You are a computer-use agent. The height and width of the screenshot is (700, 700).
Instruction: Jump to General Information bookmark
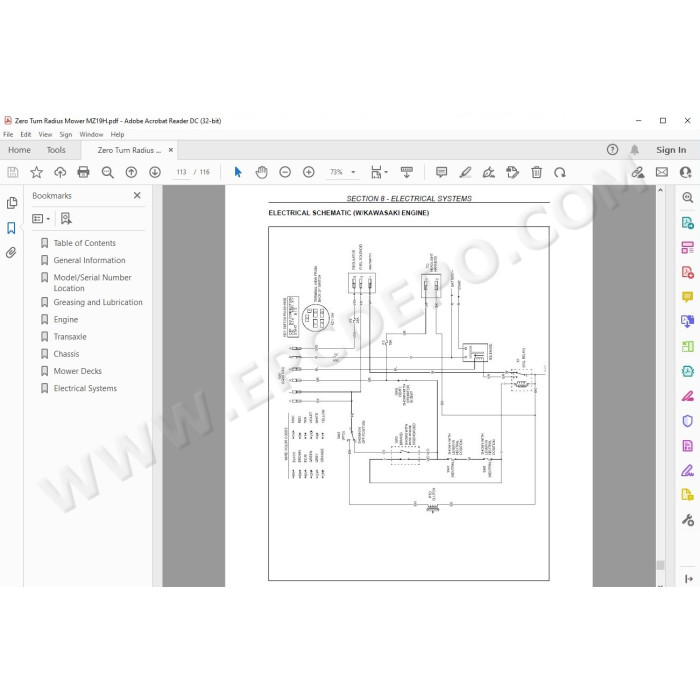point(89,260)
